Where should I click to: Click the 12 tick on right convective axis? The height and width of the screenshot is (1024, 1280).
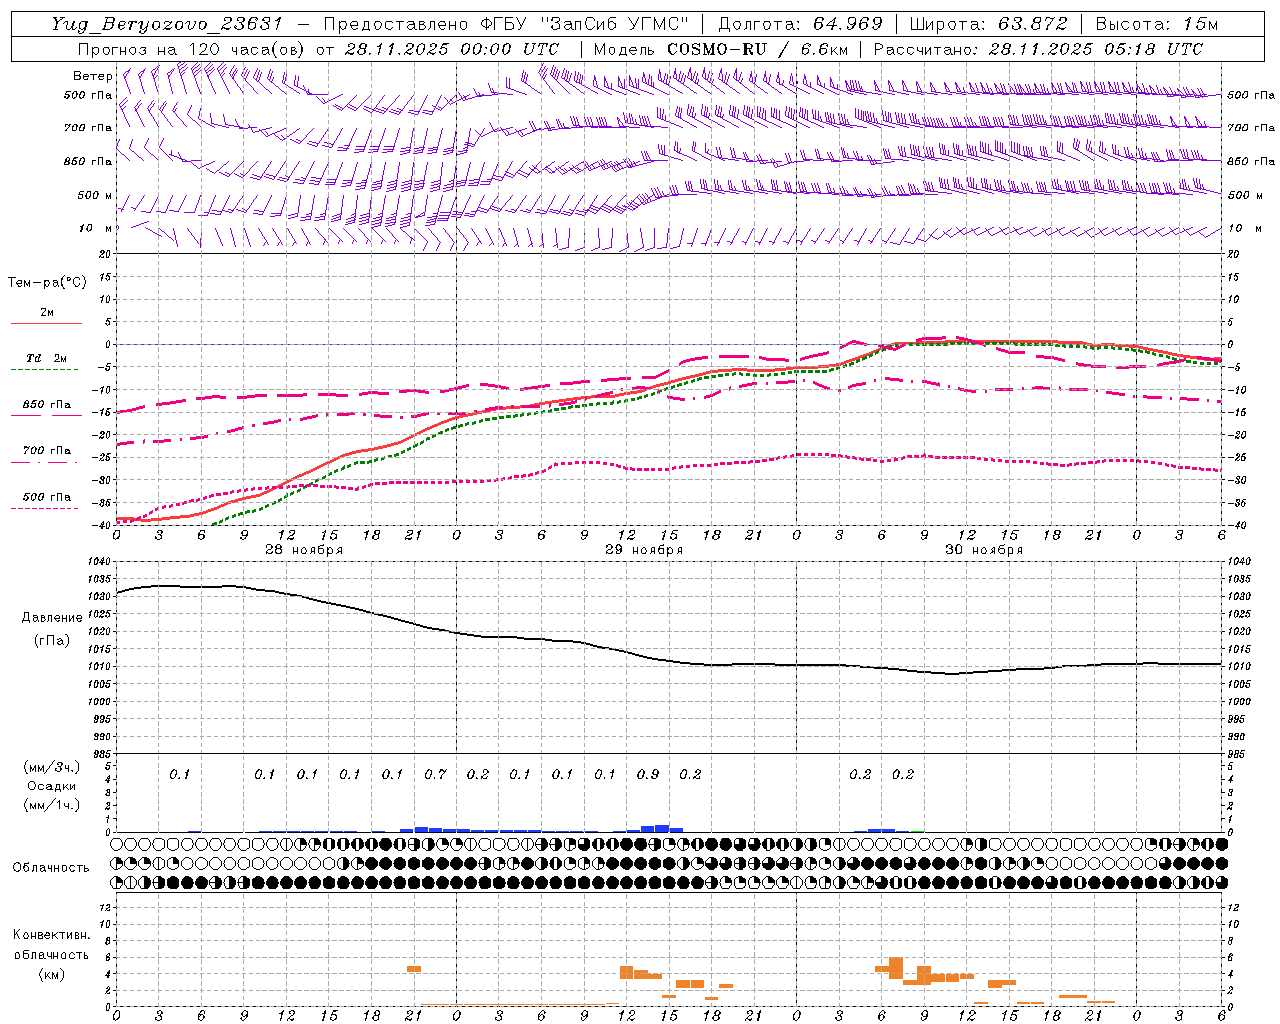tap(1233, 908)
